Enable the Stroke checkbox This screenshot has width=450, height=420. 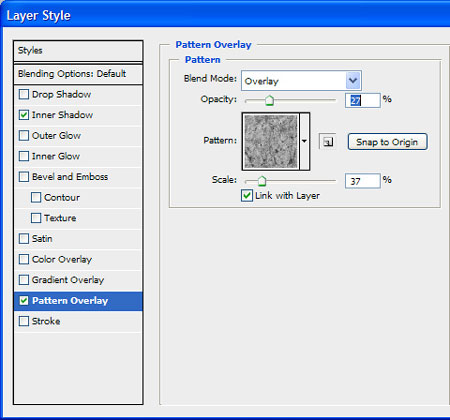coord(24,321)
